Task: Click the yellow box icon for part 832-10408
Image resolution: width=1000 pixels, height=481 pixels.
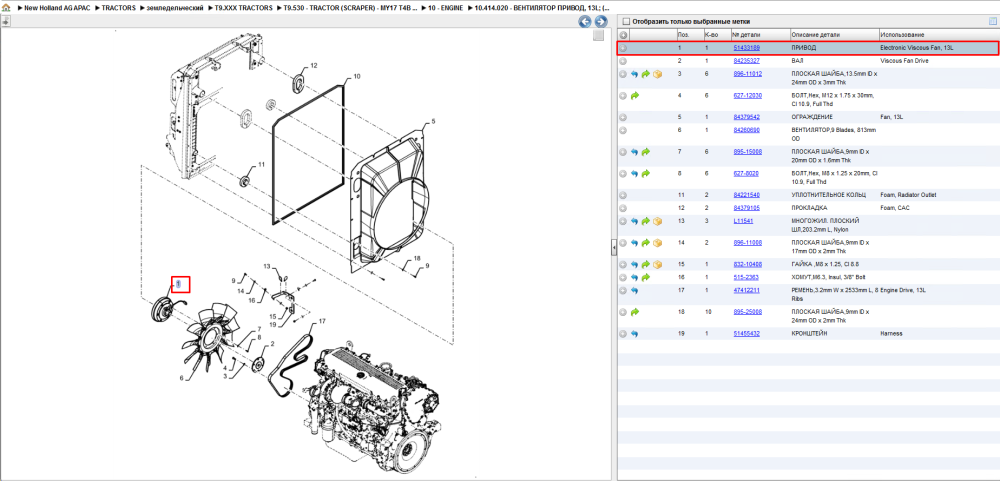Action: click(x=657, y=264)
